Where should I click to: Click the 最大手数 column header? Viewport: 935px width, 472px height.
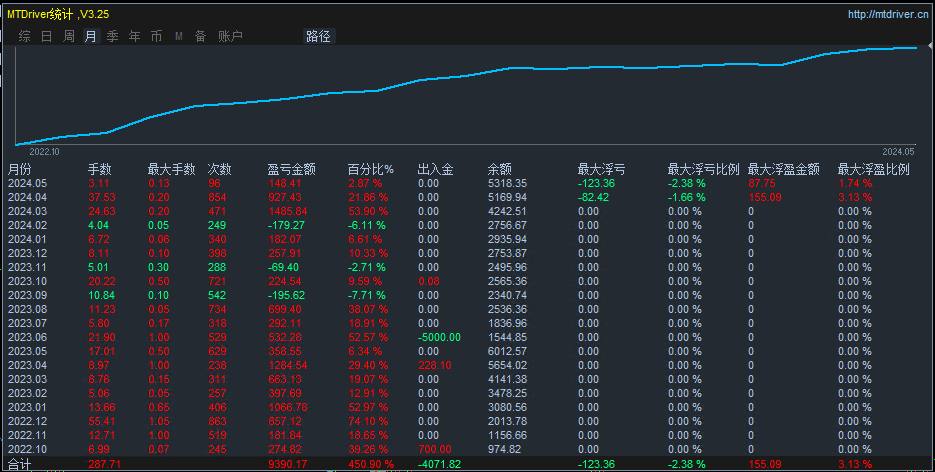pyautogui.click(x=171, y=169)
